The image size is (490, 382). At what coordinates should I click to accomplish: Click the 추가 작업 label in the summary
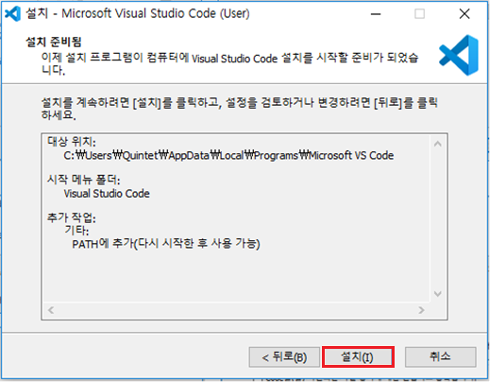tap(71, 218)
